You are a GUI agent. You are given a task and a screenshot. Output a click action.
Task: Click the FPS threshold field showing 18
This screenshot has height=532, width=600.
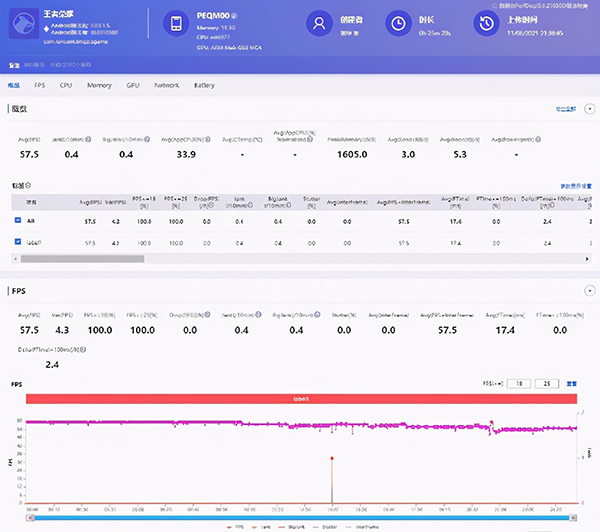(518, 383)
